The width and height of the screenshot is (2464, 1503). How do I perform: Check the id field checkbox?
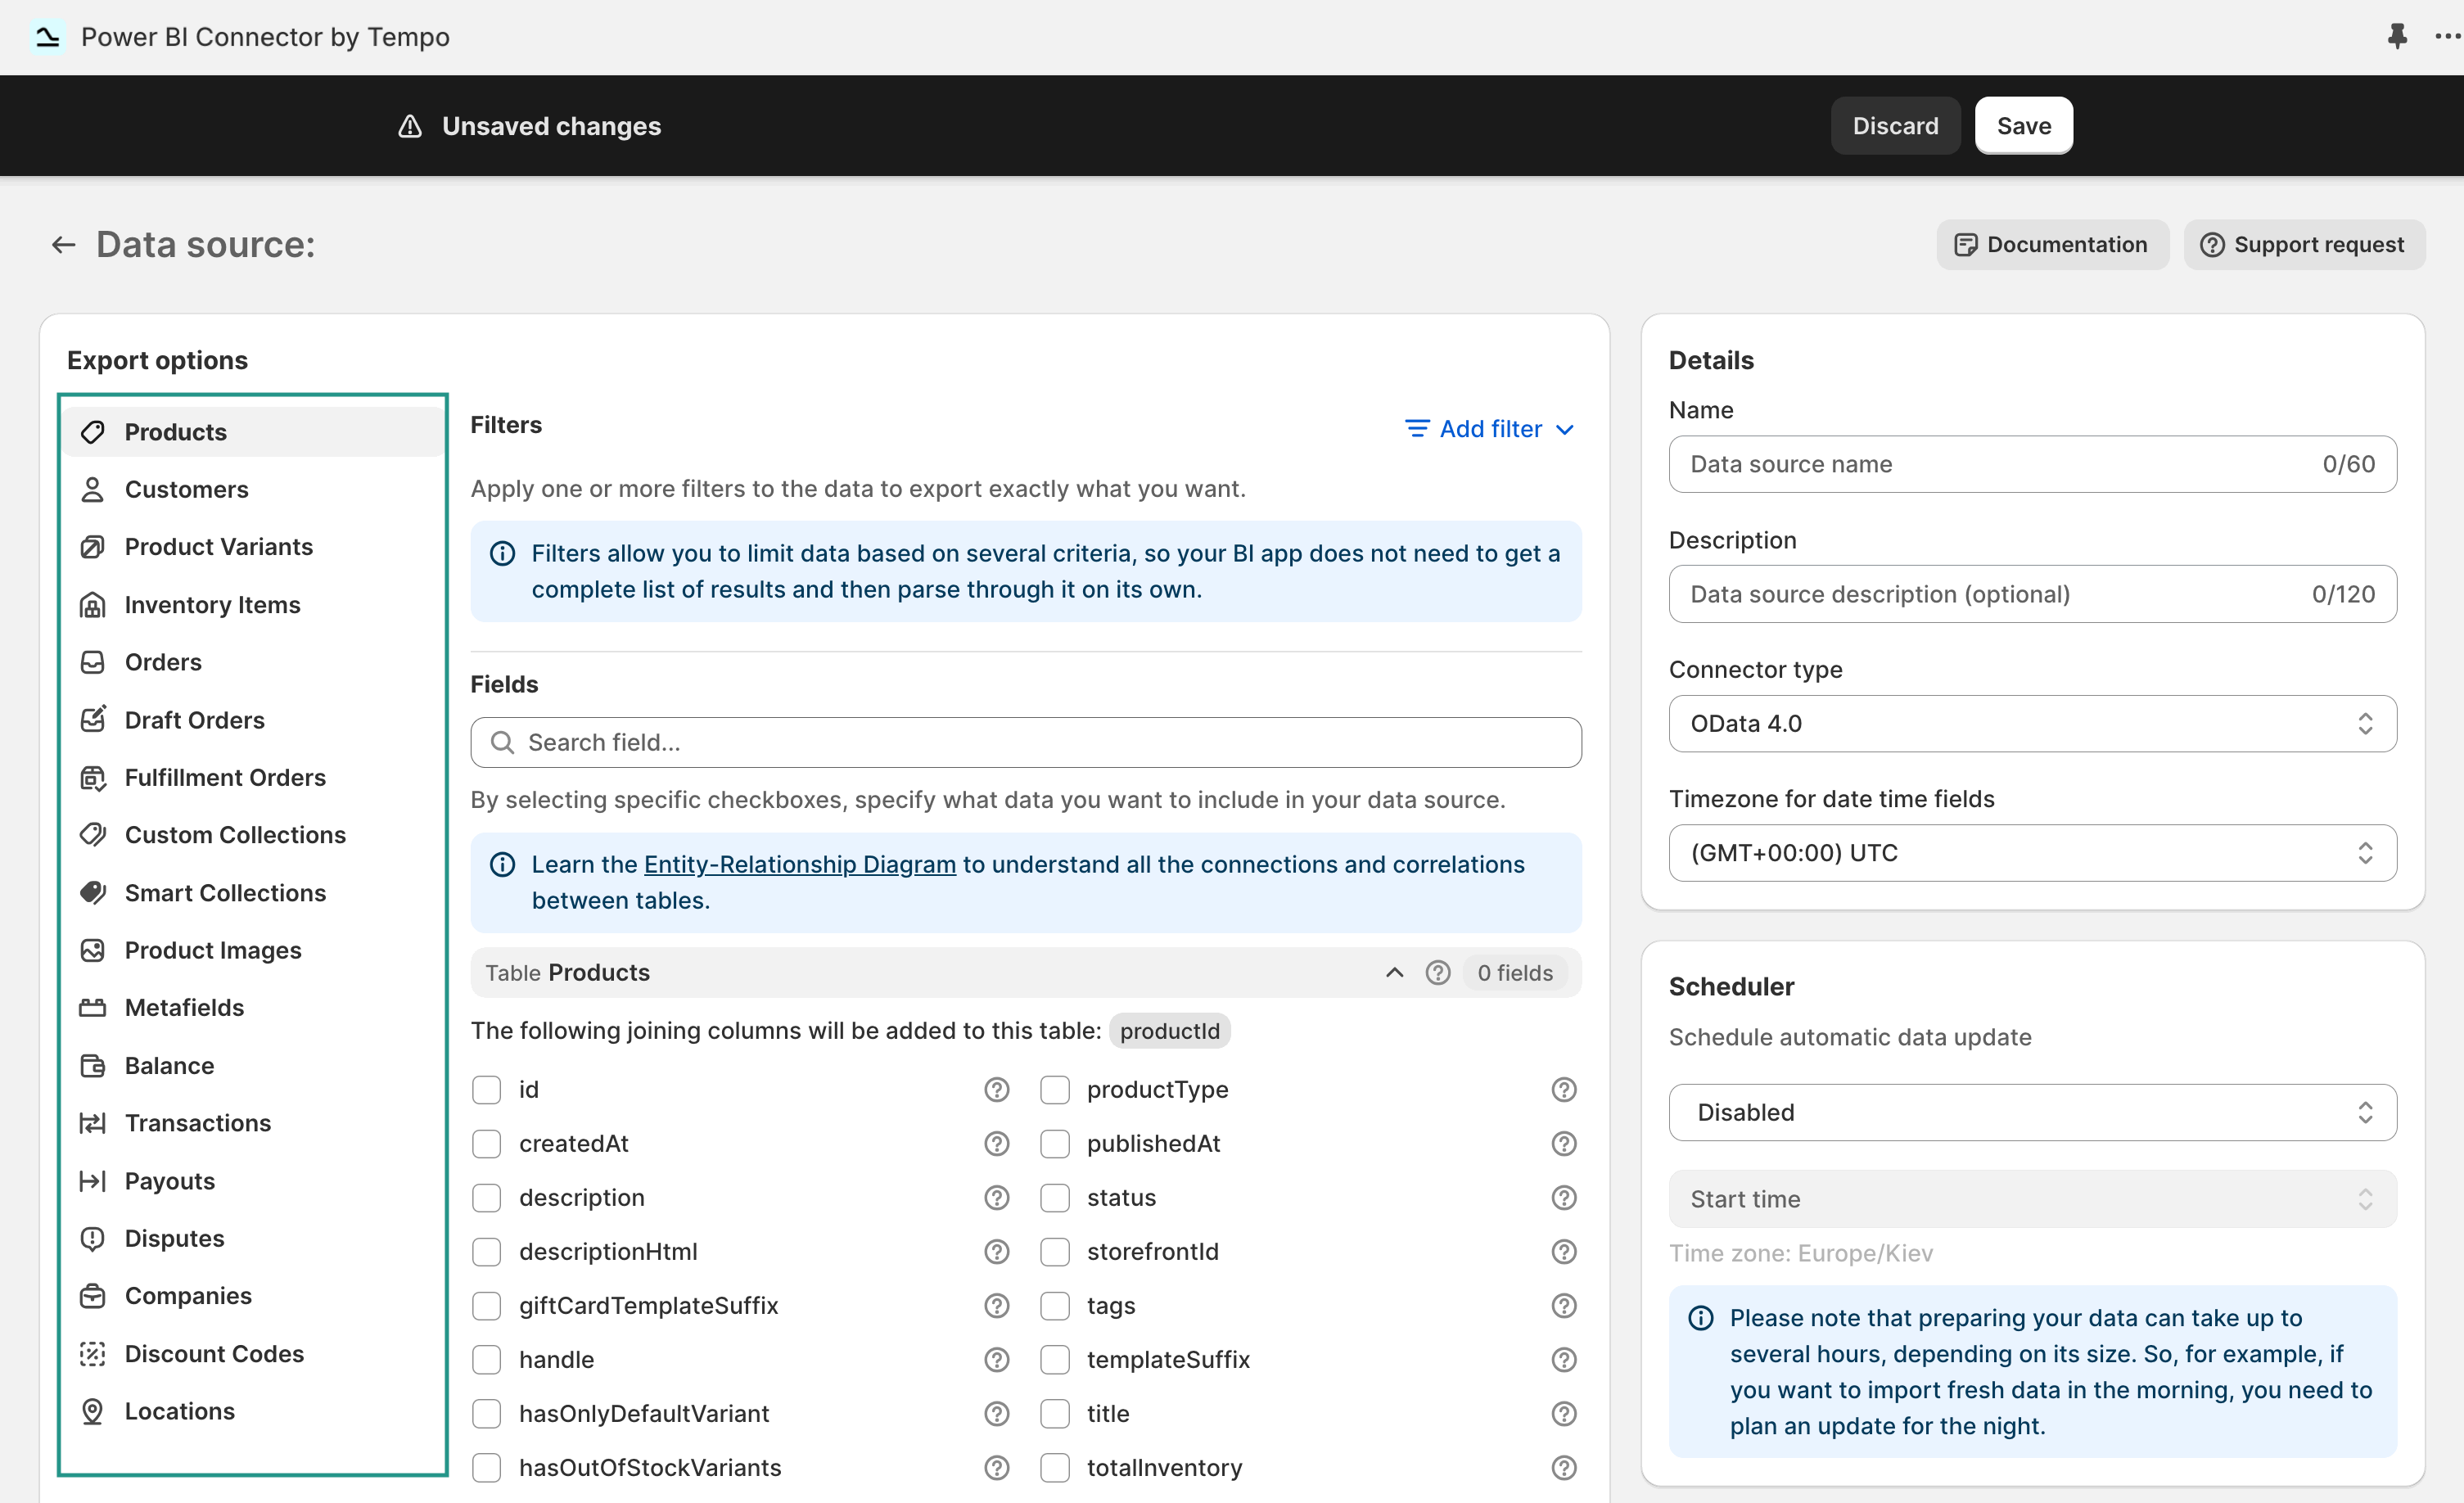click(487, 1089)
